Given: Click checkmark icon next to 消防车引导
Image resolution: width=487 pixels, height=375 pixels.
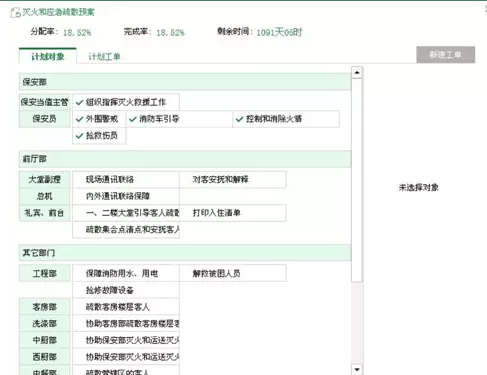Looking at the screenshot, I should 133,119.
